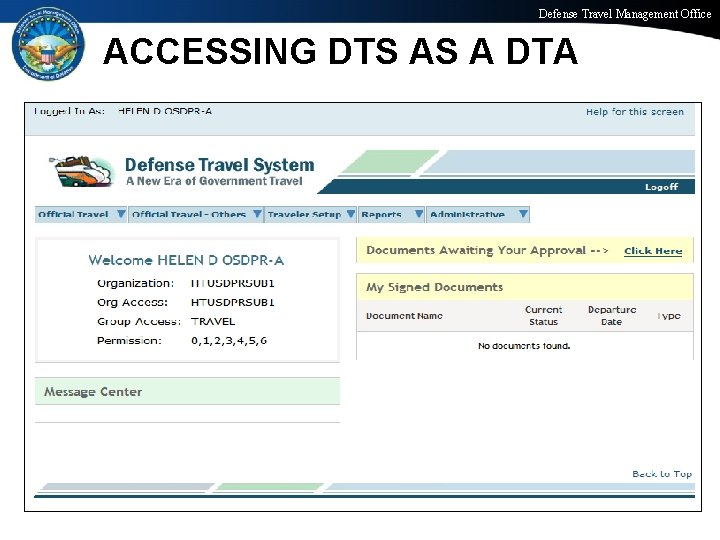Click the Document Name column header
The width and height of the screenshot is (720, 540).
click(x=405, y=316)
